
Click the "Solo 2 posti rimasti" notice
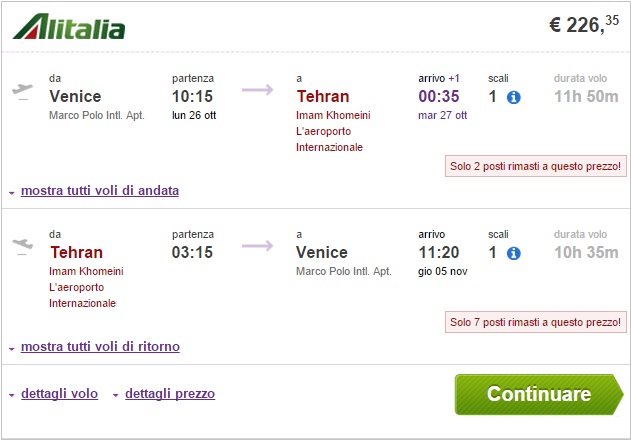(535, 166)
